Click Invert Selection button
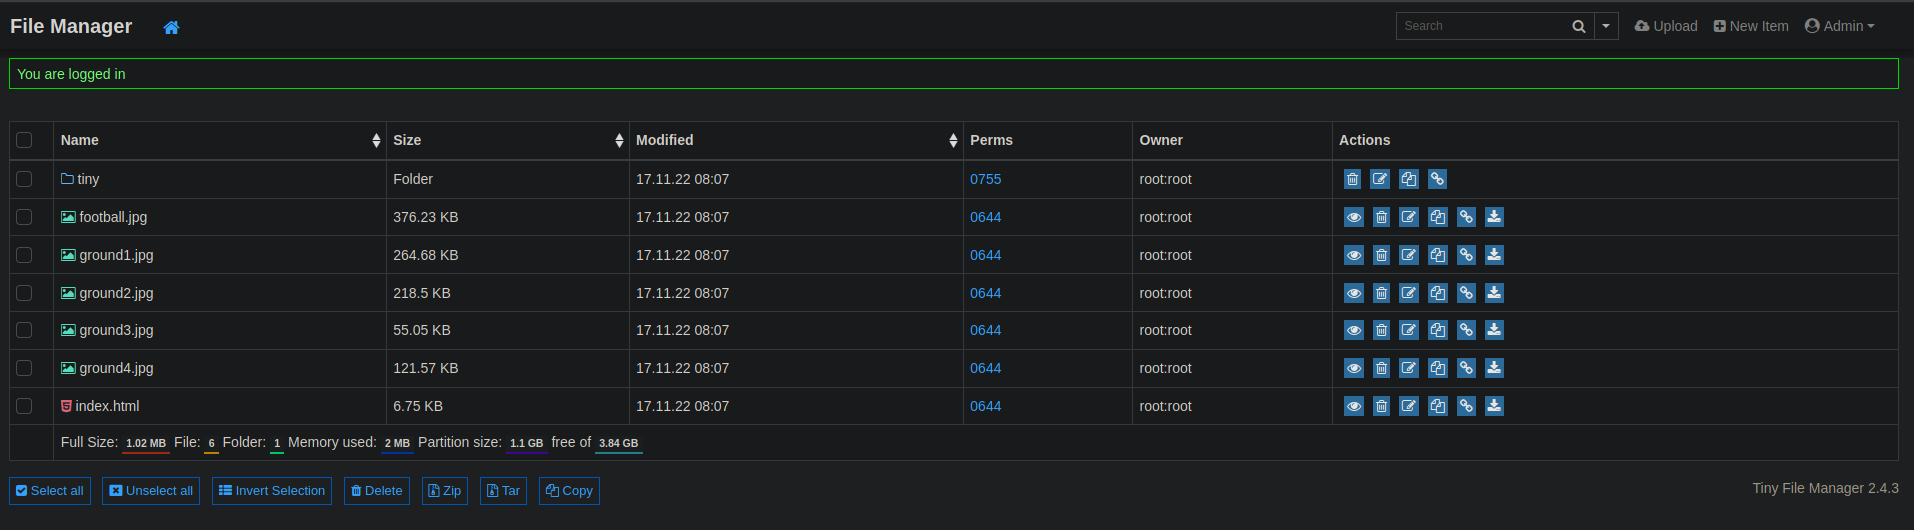 [272, 491]
